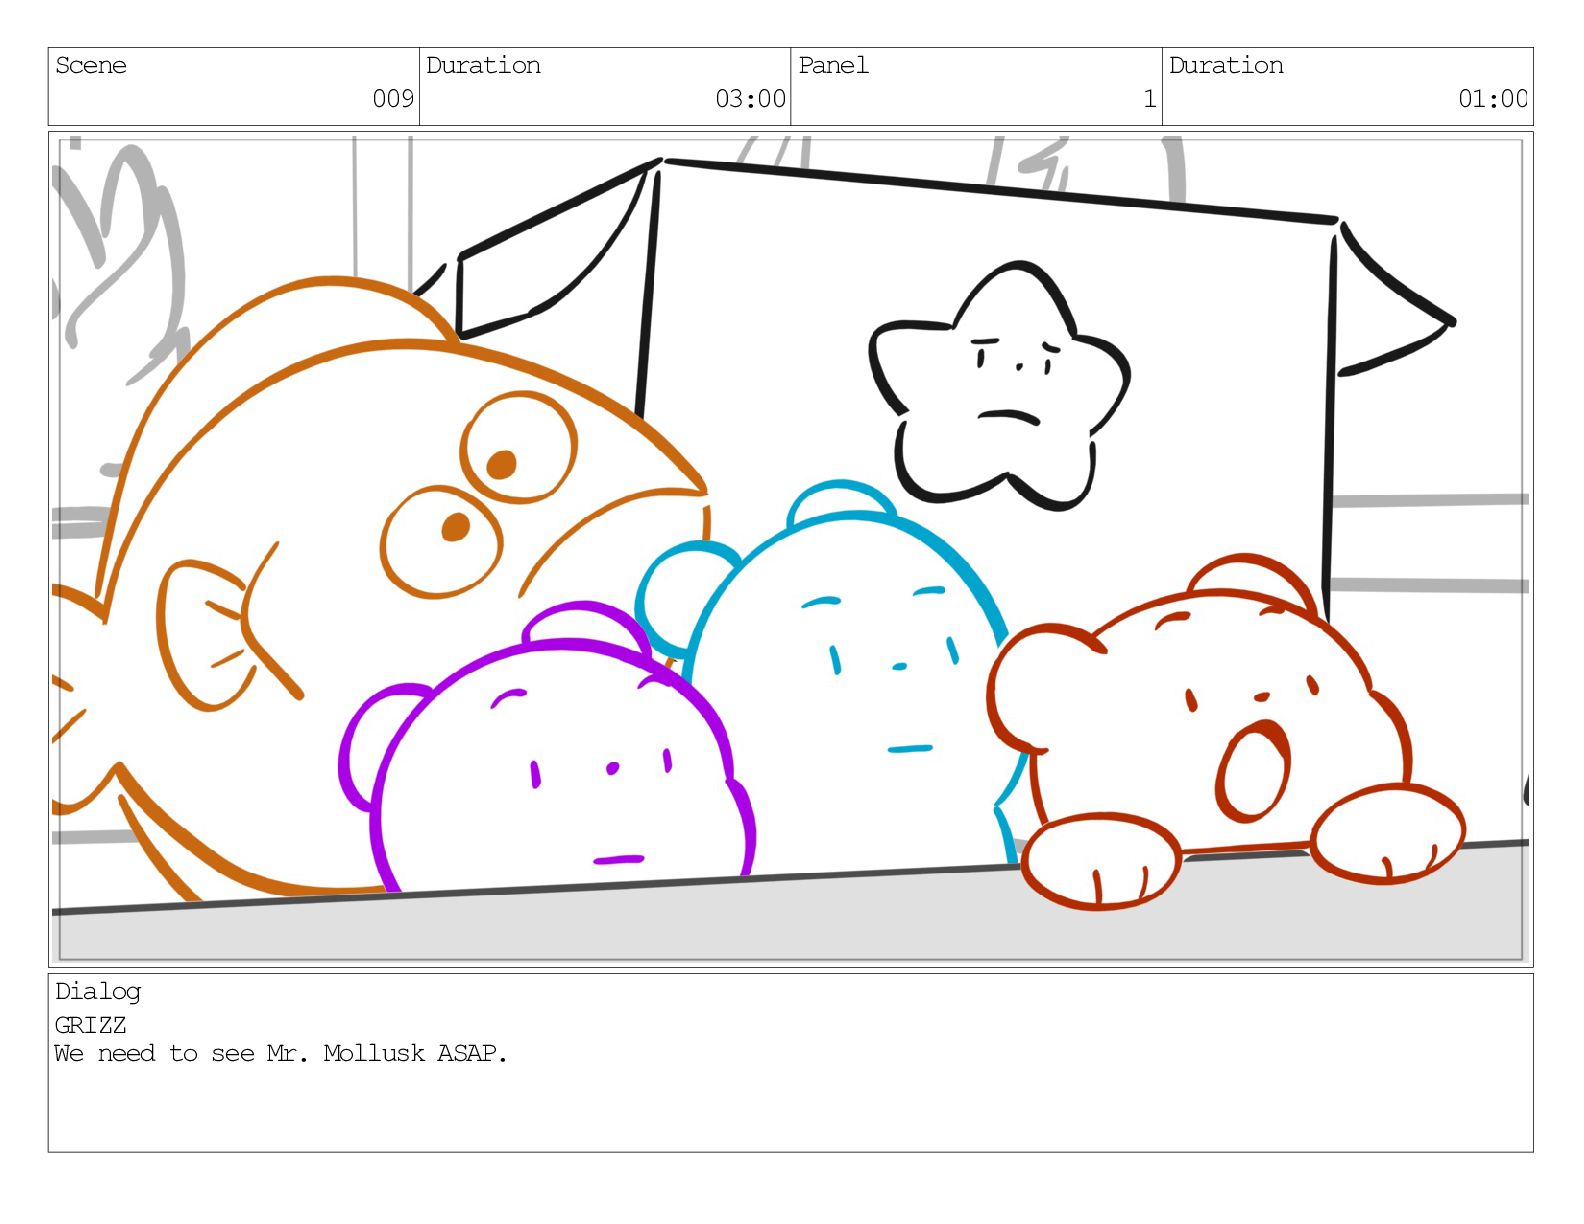The height and width of the screenshot is (1224, 1584).
Task: Click the scene number '009'
Action: click(393, 99)
